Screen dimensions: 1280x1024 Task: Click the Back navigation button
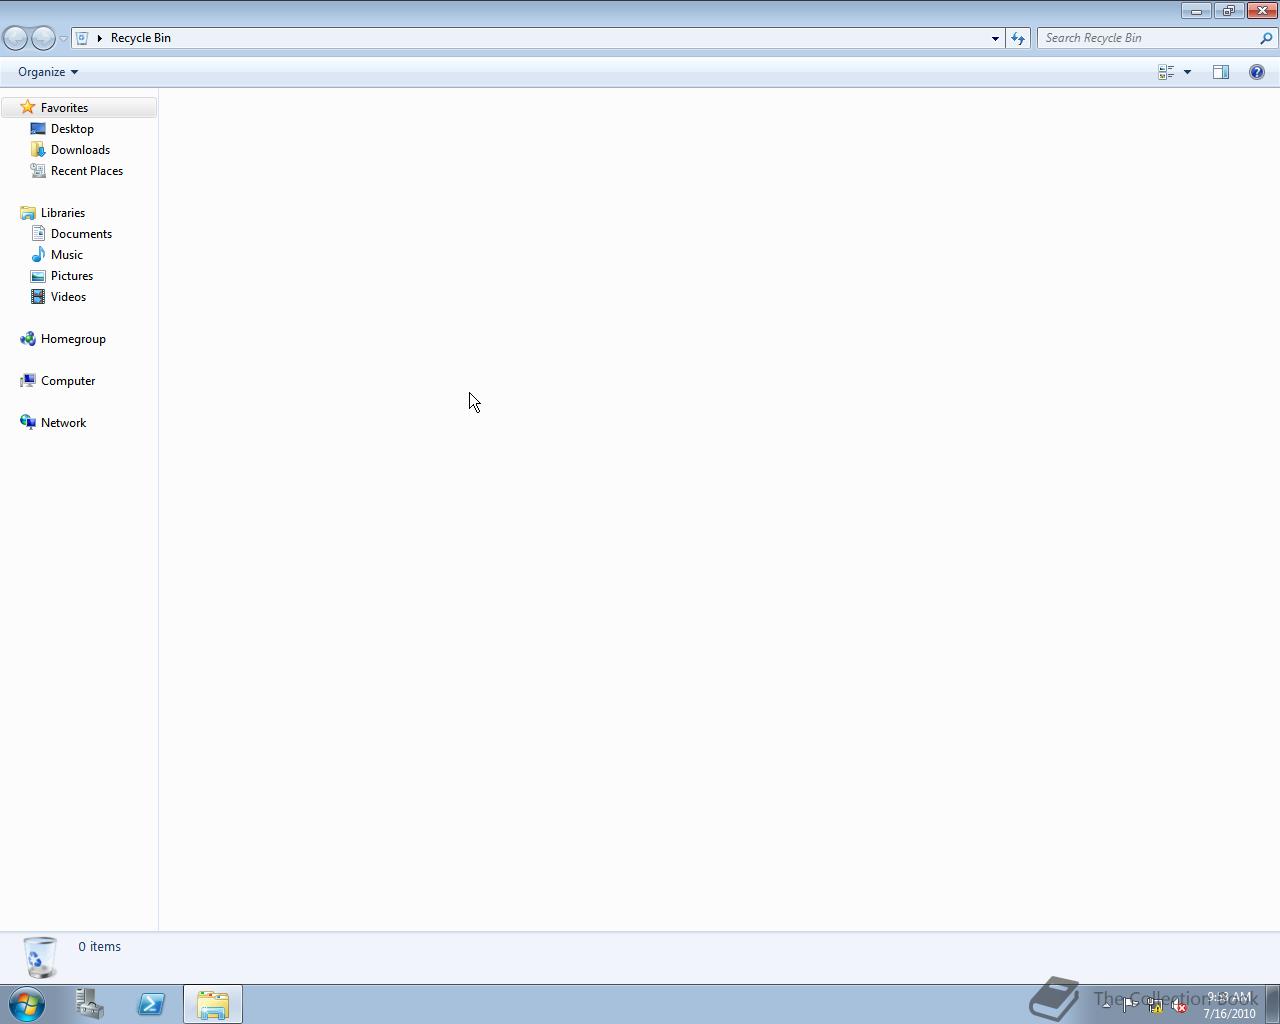(x=15, y=38)
